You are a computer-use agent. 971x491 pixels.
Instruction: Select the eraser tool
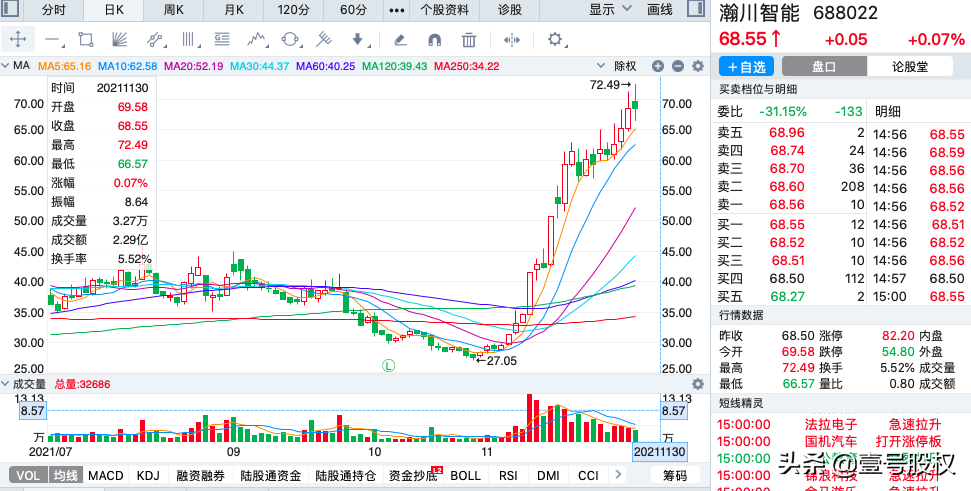click(x=400, y=40)
